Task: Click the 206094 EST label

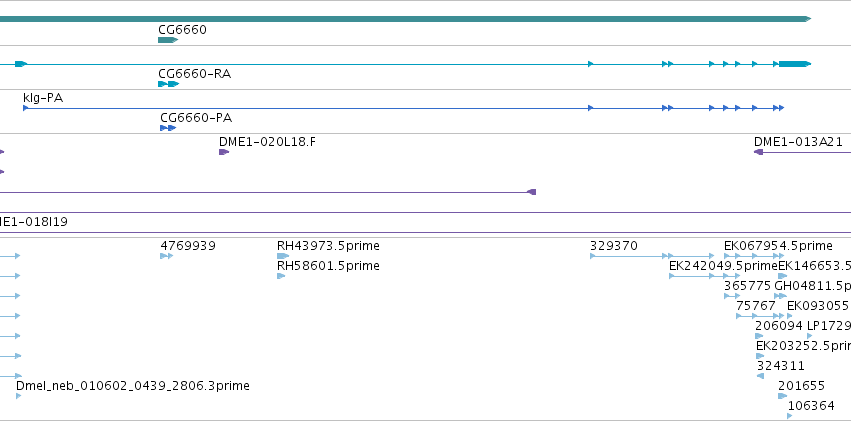Action: 779,326
